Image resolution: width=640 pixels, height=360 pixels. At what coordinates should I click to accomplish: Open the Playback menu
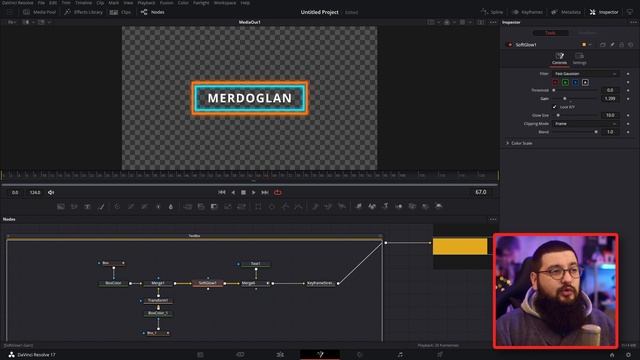click(x=146, y=2)
